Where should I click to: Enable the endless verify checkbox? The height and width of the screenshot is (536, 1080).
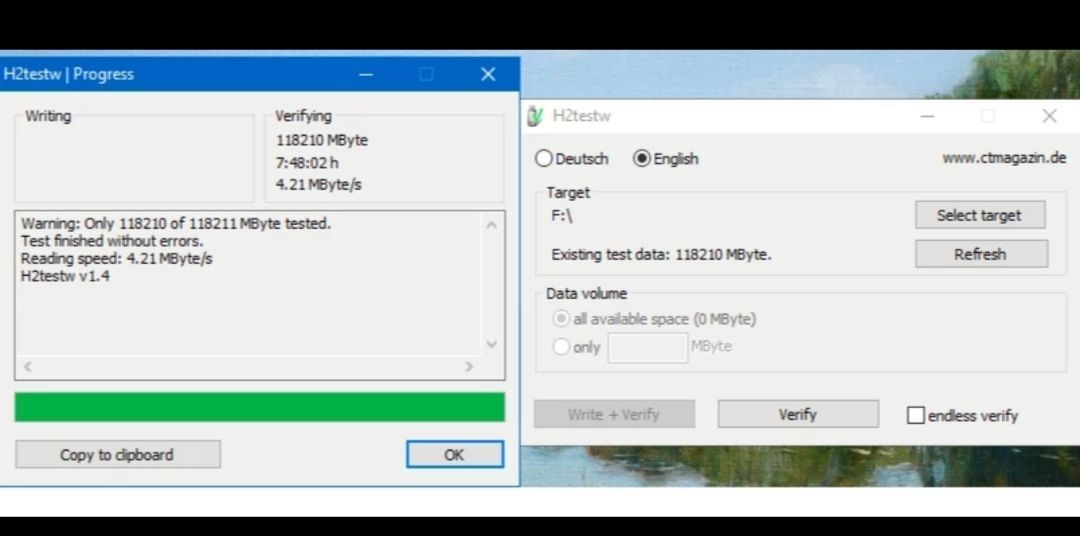(x=916, y=415)
